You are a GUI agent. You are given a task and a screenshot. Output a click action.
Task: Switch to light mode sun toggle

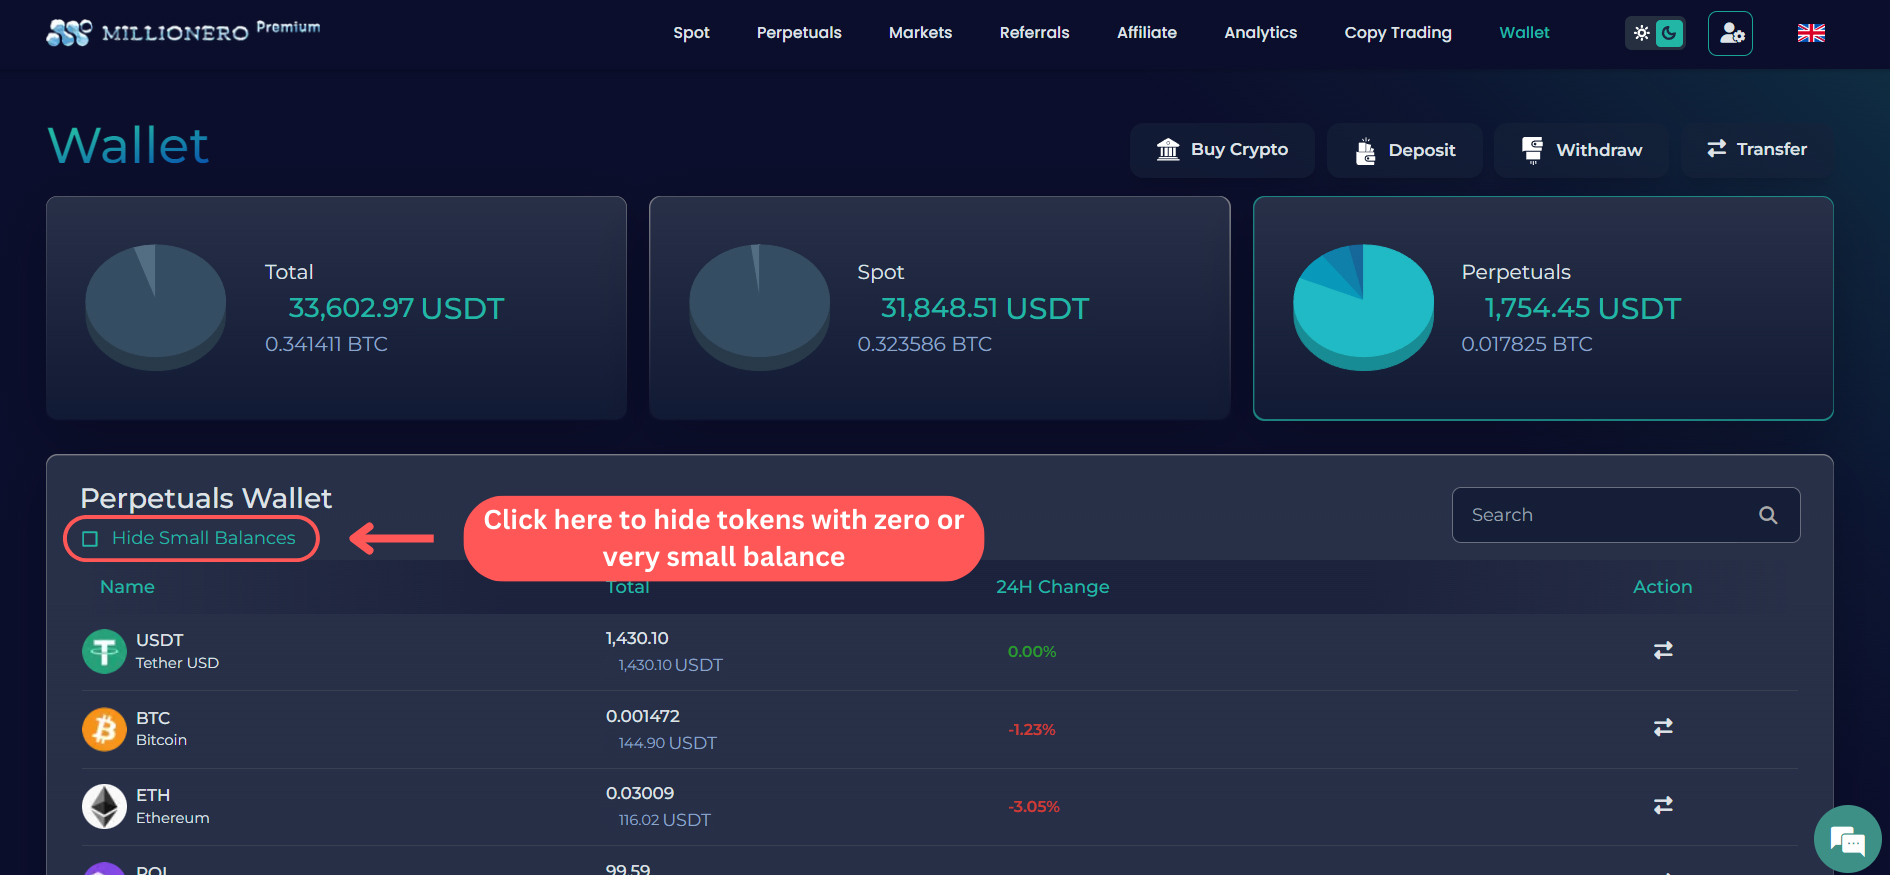coord(1642,33)
